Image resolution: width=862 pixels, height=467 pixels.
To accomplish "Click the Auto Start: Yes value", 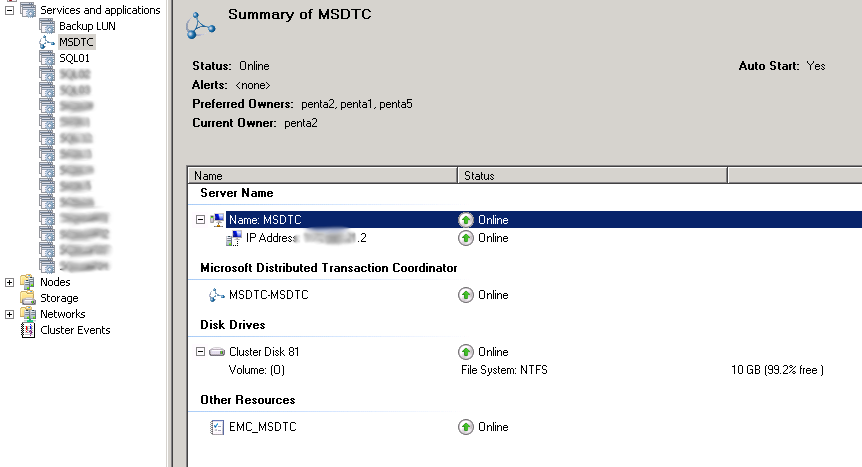I will tap(816, 66).
